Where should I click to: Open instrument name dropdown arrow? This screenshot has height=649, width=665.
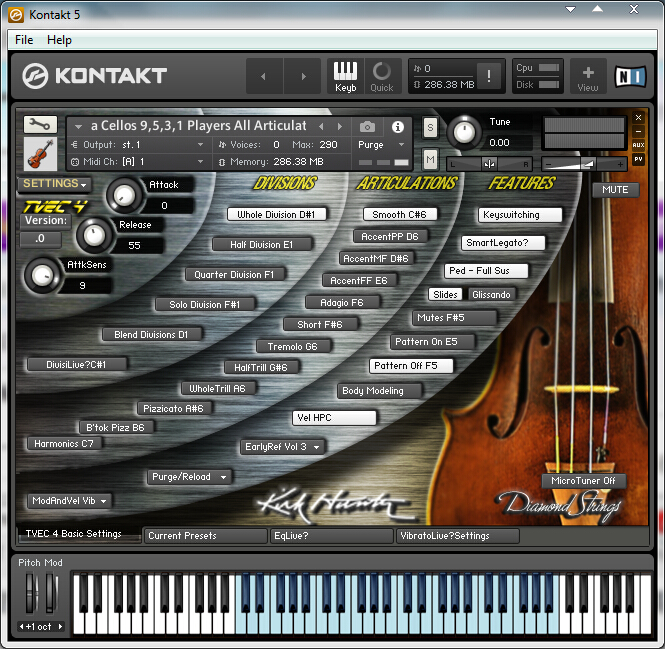(x=78, y=126)
